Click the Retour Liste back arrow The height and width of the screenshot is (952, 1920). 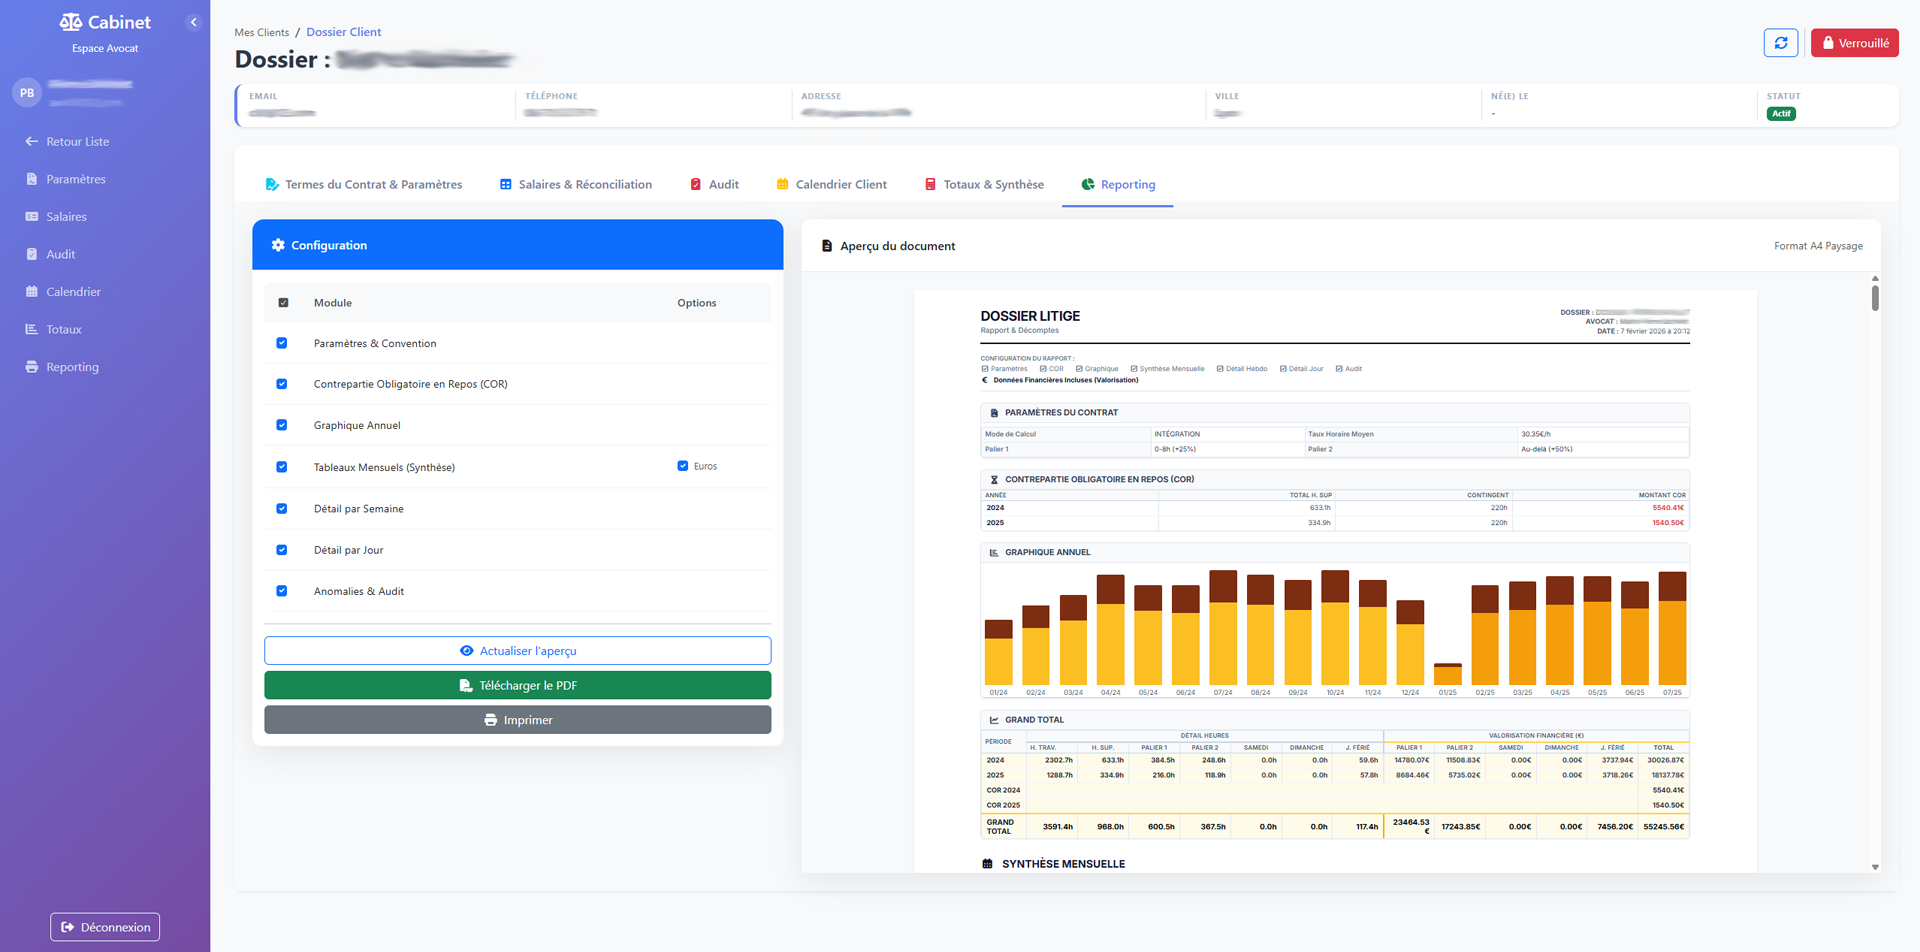32,142
